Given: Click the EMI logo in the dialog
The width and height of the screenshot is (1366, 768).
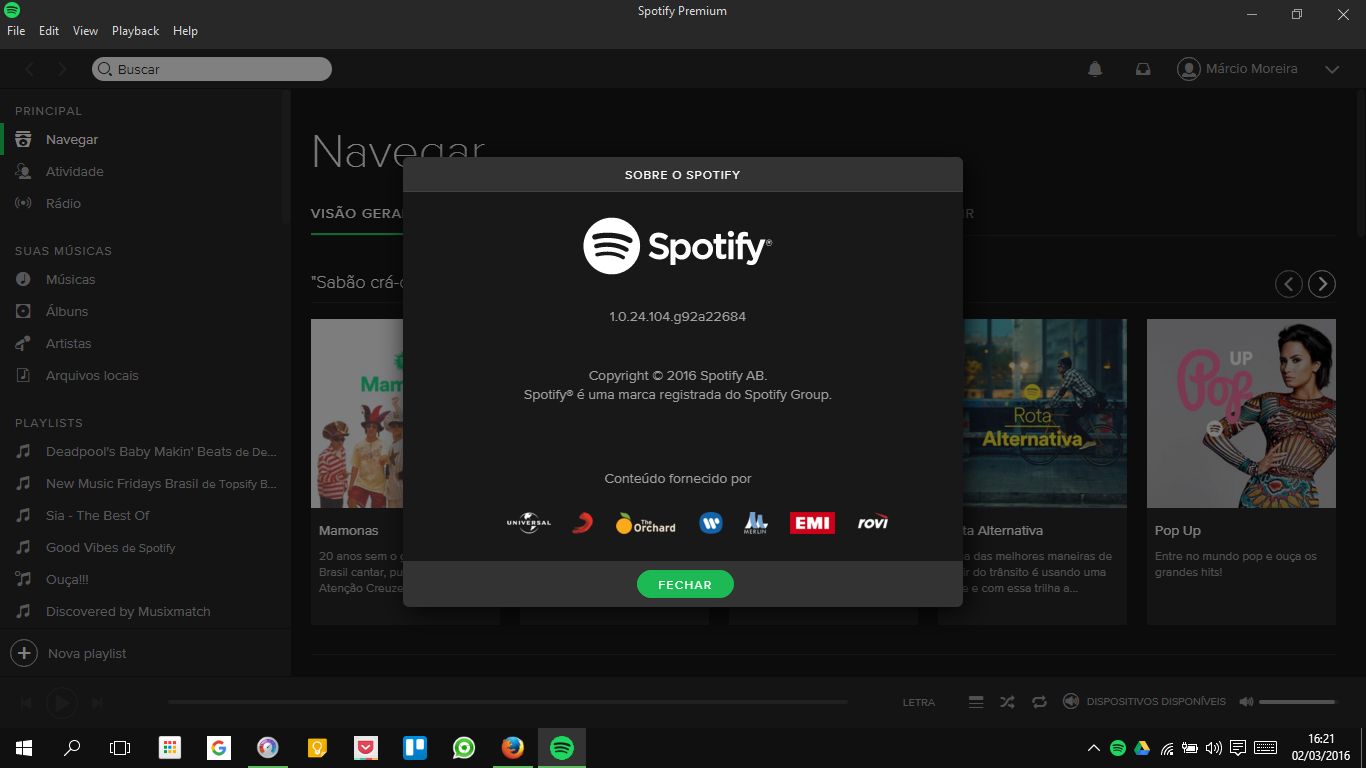Looking at the screenshot, I should coord(812,523).
